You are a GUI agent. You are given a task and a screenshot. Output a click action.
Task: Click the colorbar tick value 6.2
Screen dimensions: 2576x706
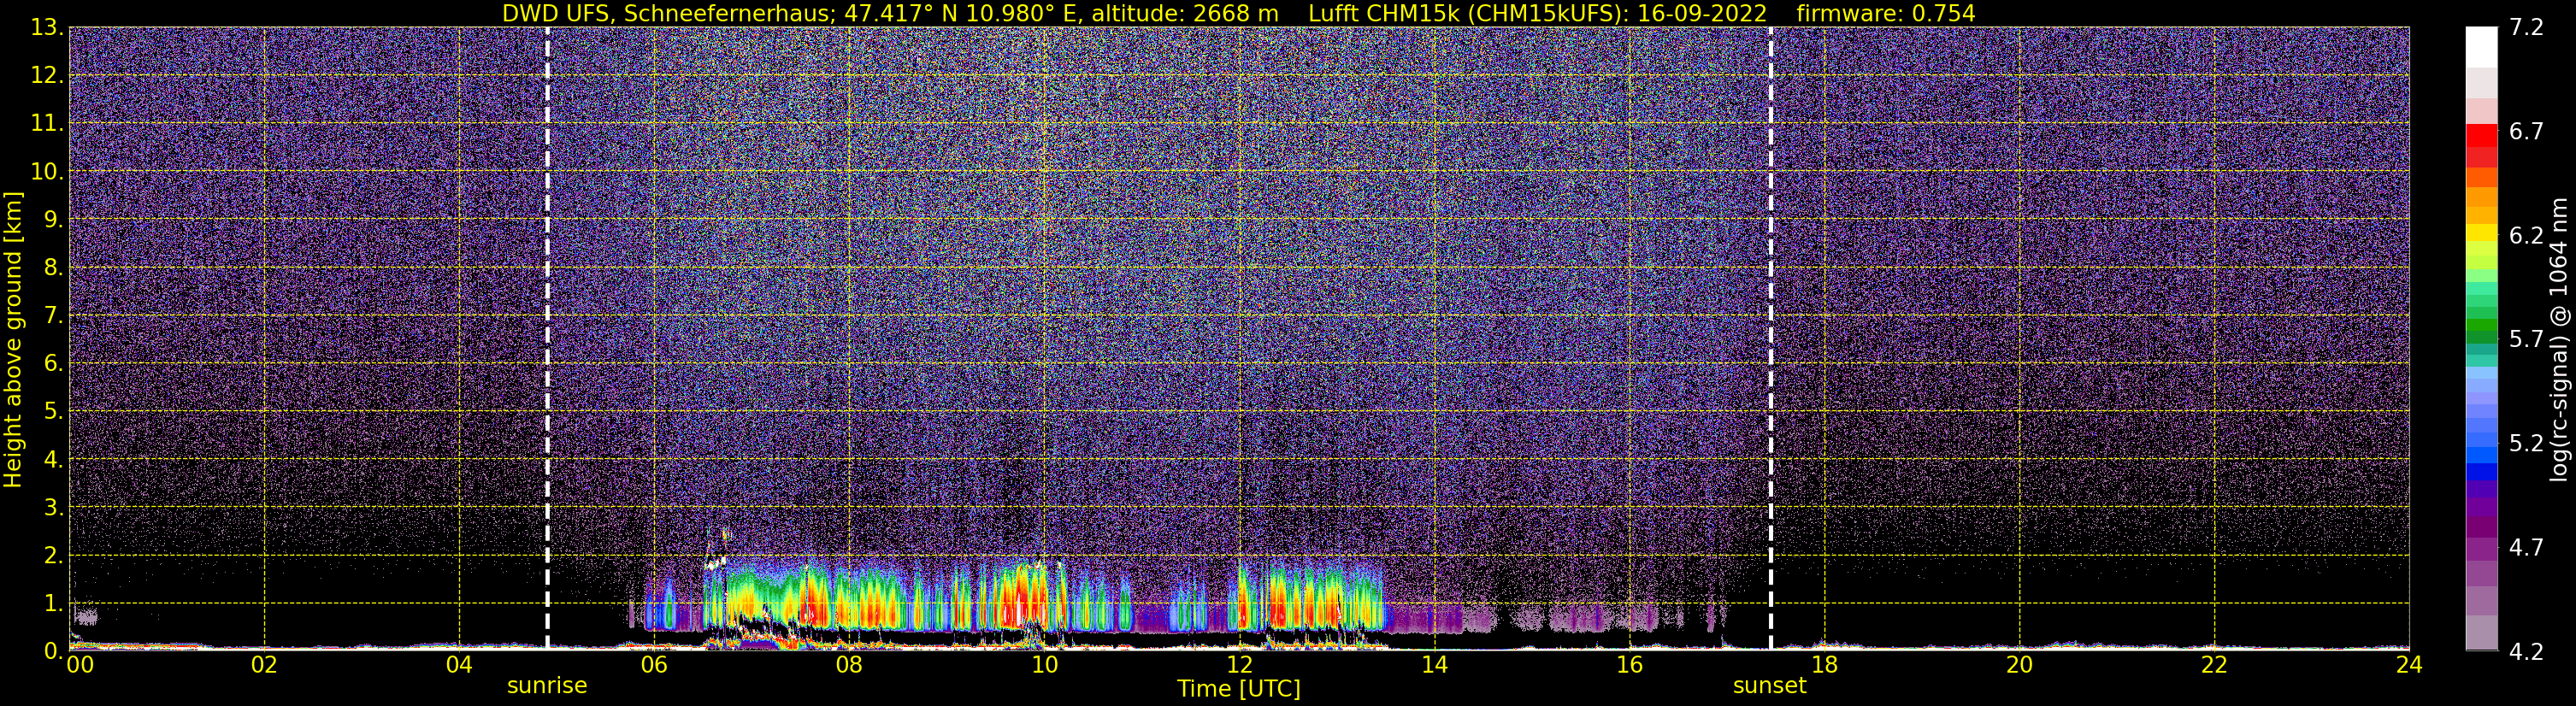2527,236
